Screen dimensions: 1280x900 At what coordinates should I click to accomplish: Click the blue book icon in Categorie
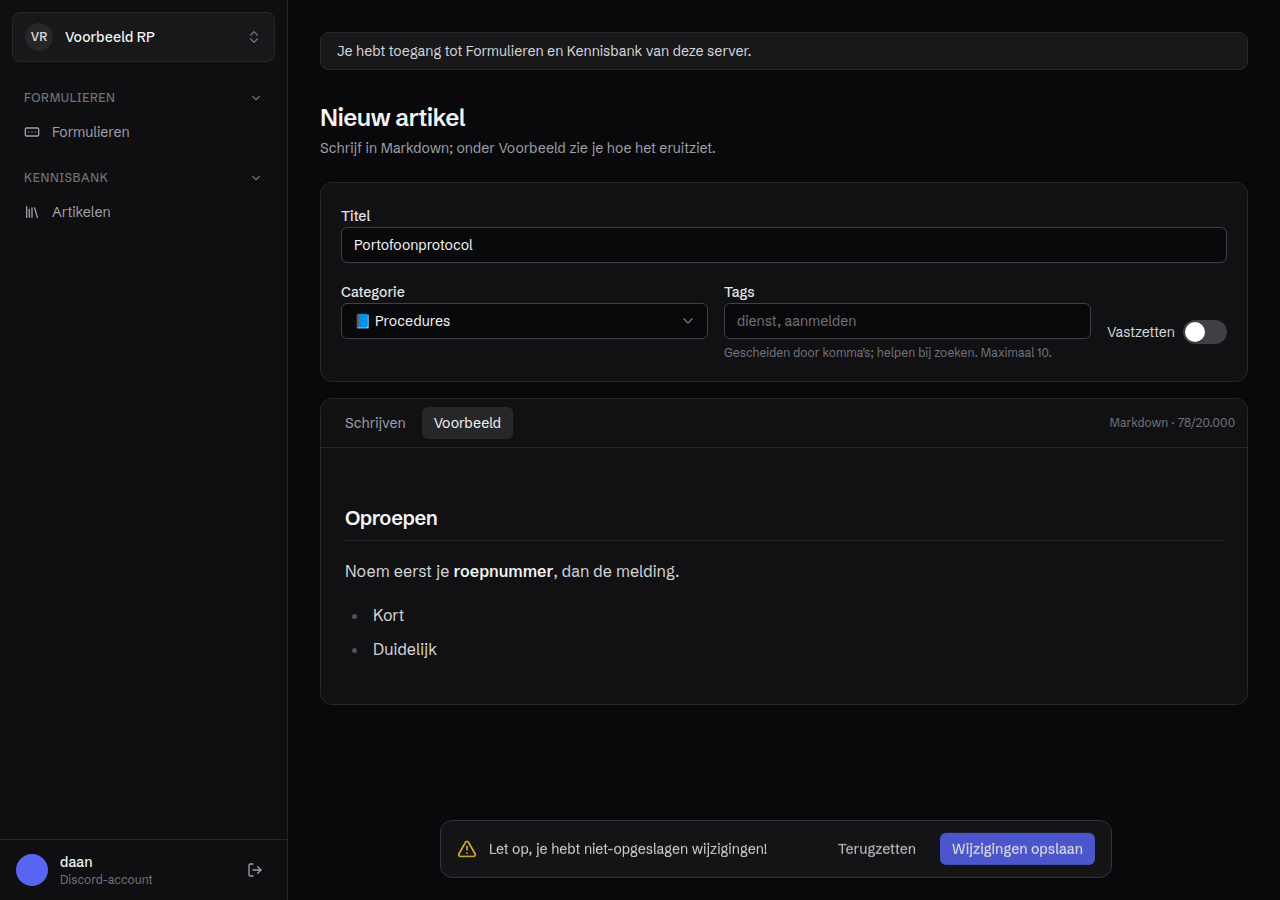click(x=363, y=321)
